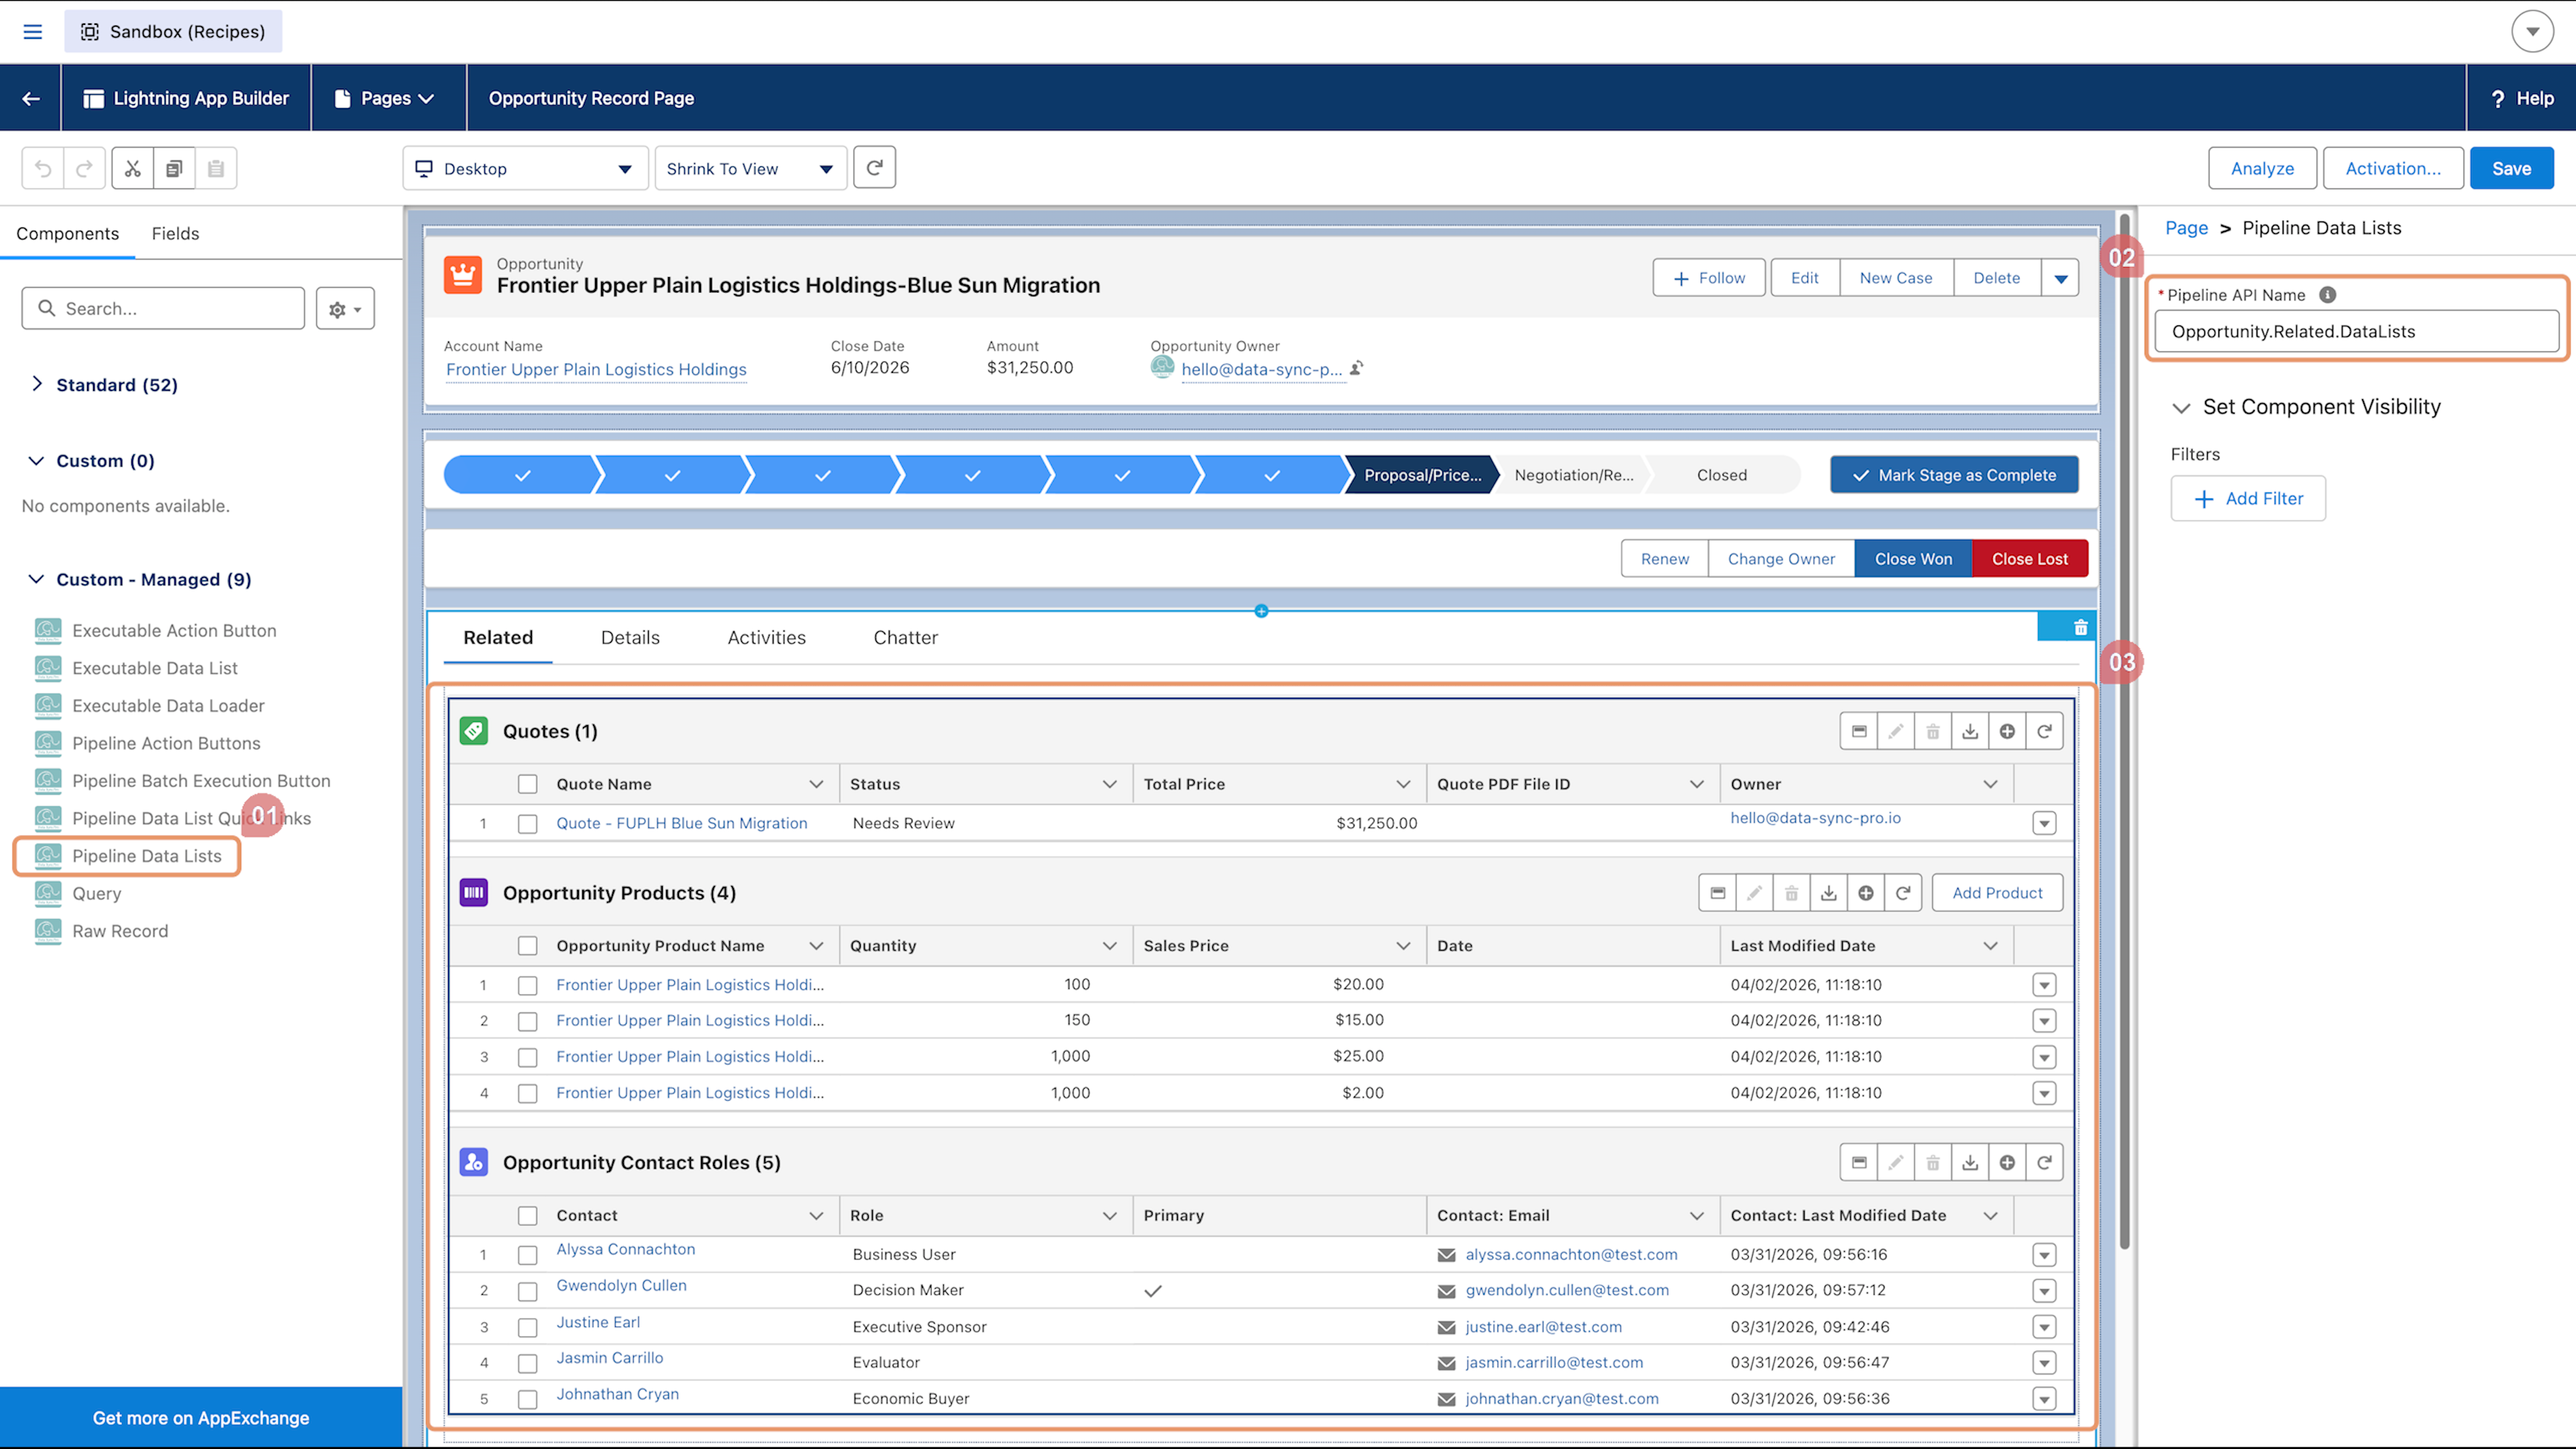Image resolution: width=2576 pixels, height=1449 pixels.
Task: Click the change owner icon beside Opportunity Owner
Action: click(1356, 368)
